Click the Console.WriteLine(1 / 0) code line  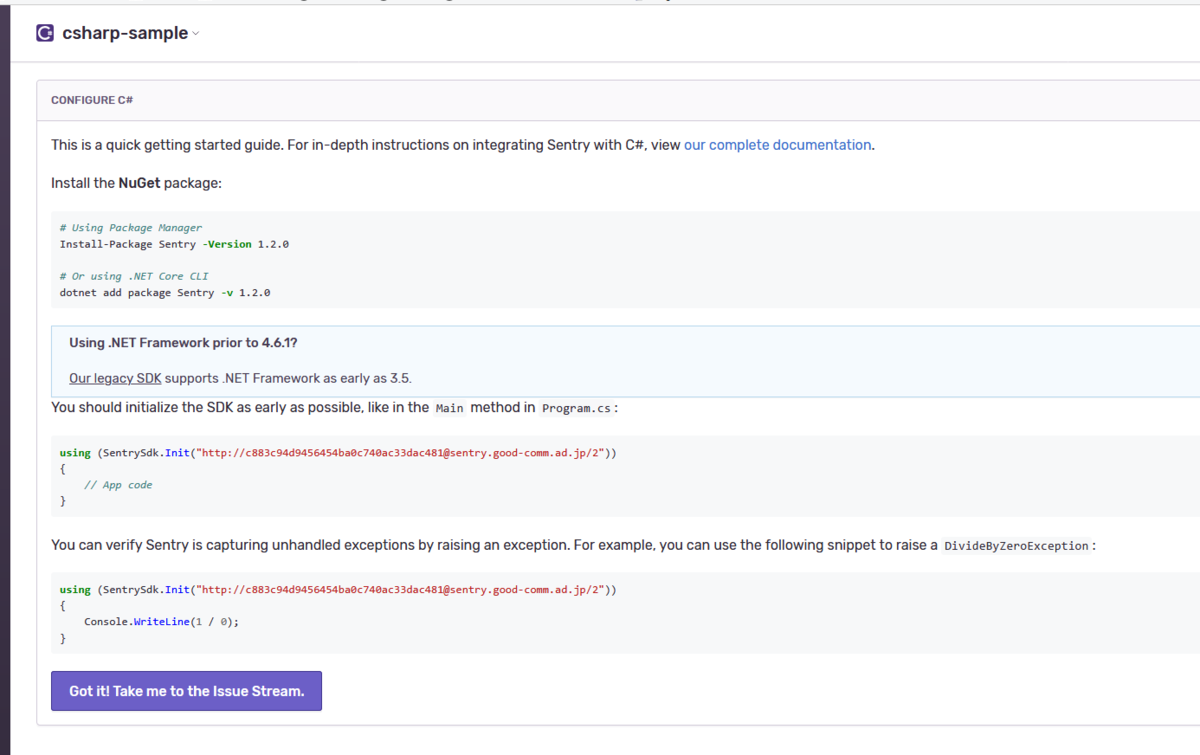pos(161,621)
